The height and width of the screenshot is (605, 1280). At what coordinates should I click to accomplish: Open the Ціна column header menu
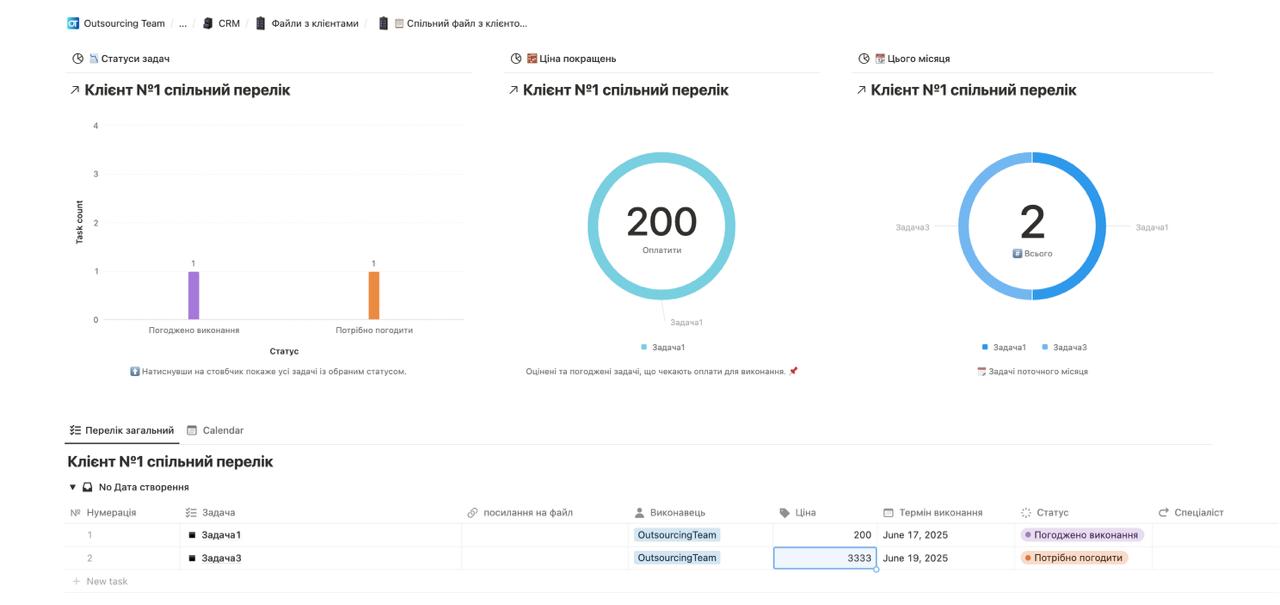(805, 513)
